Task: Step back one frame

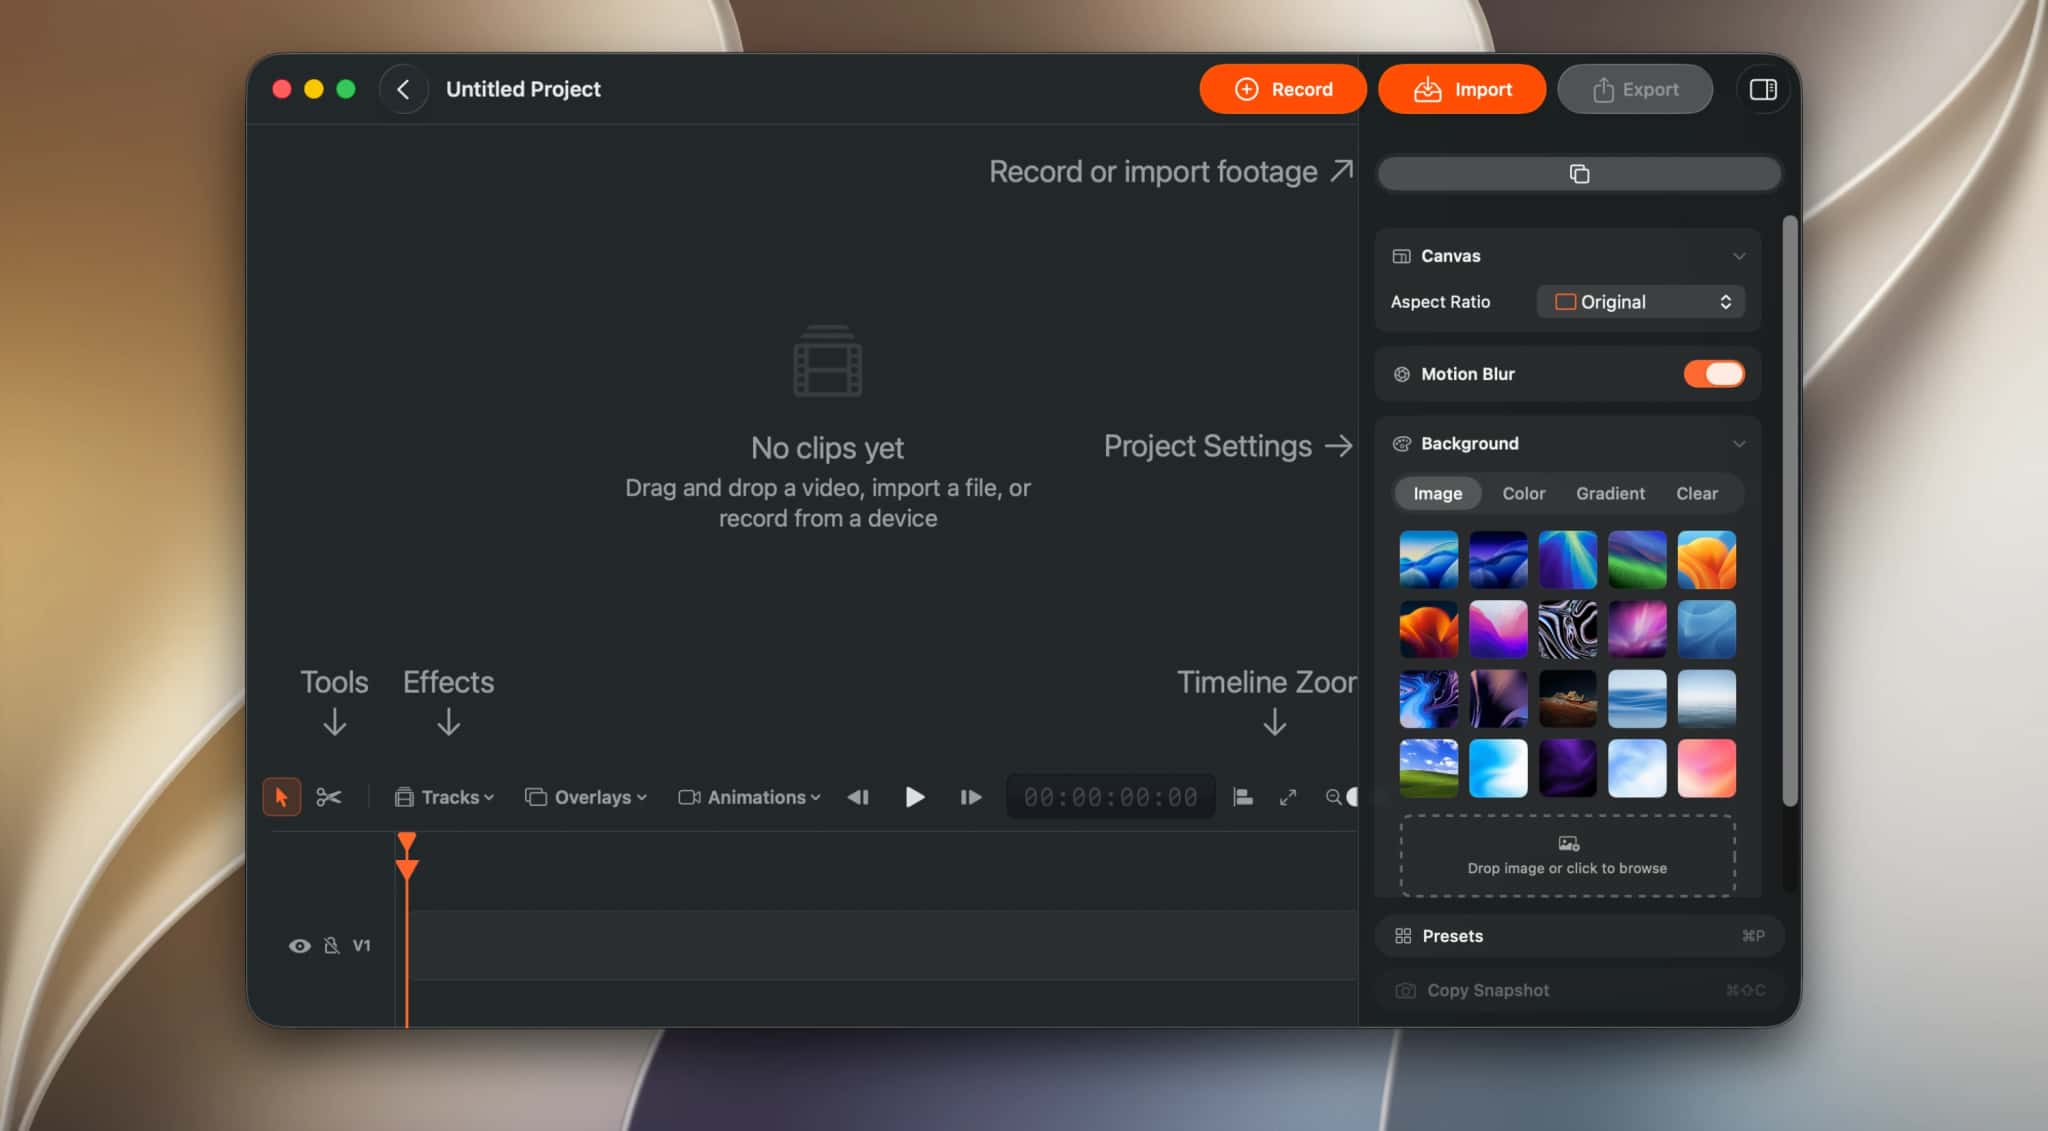Action: [858, 797]
